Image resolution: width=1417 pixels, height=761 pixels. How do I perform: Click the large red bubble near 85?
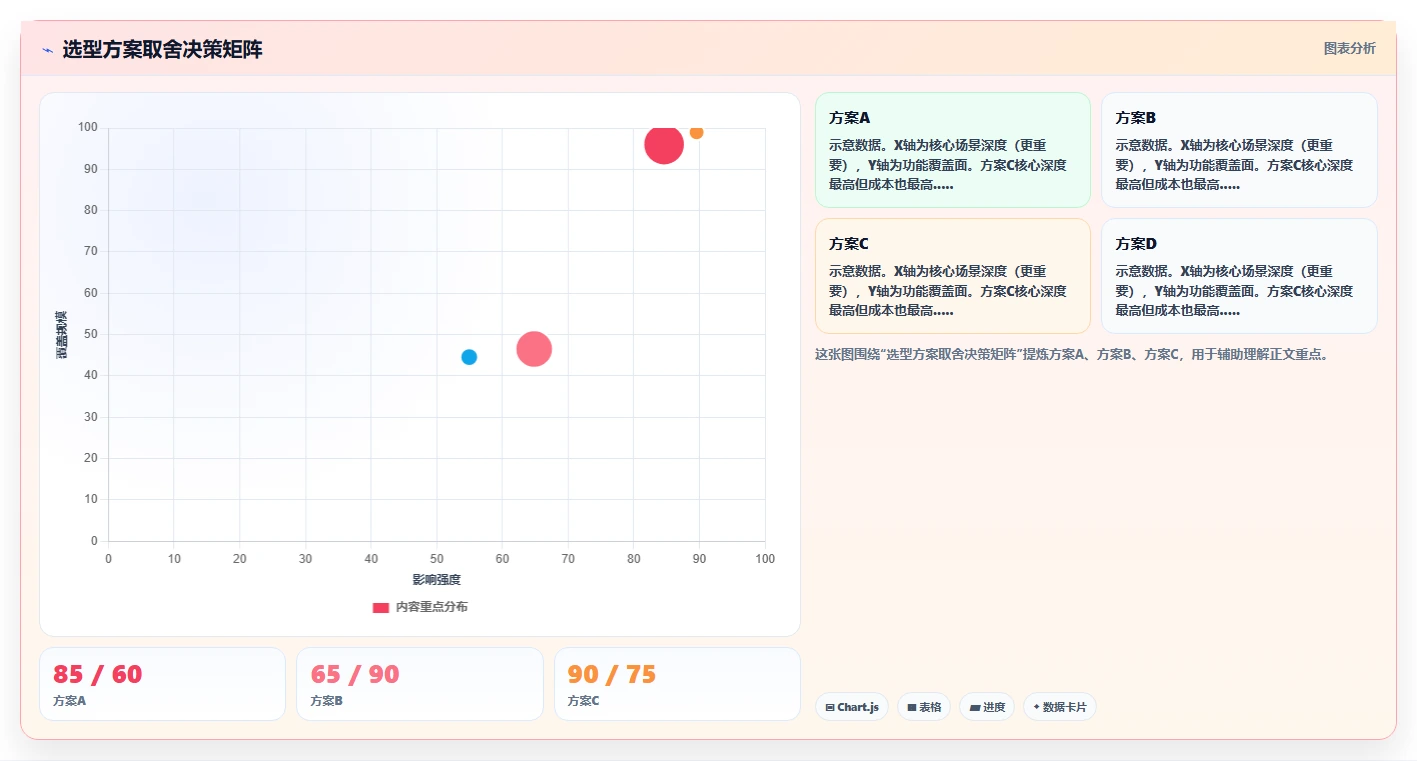[664, 145]
